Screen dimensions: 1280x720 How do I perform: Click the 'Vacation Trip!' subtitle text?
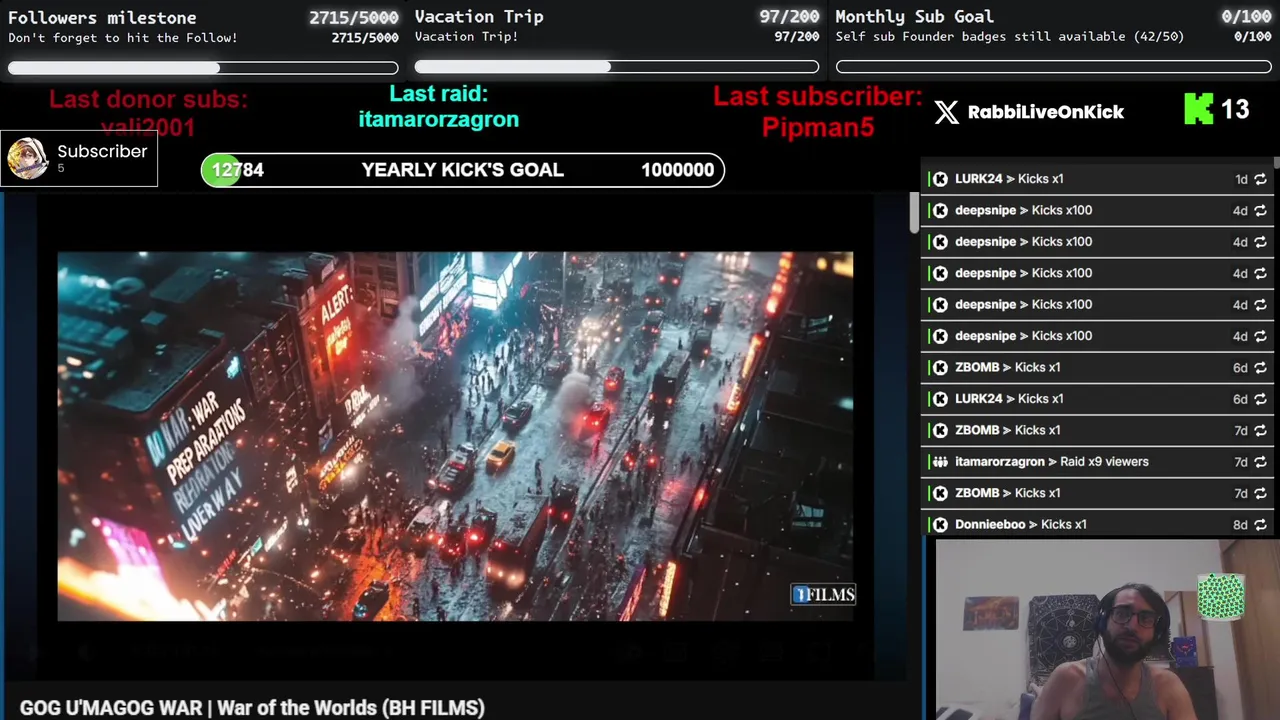pos(466,37)
